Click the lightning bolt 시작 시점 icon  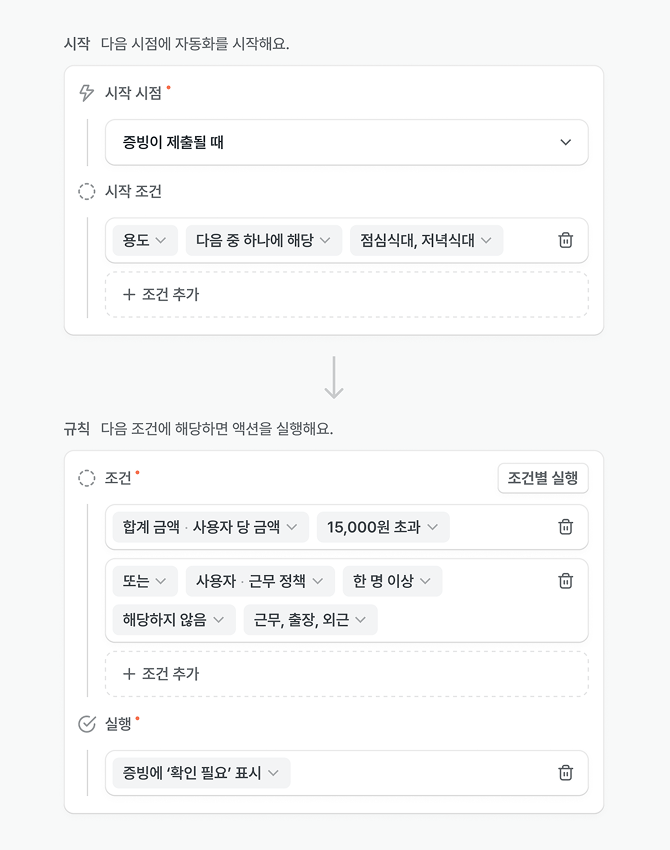tap(87, 93)
